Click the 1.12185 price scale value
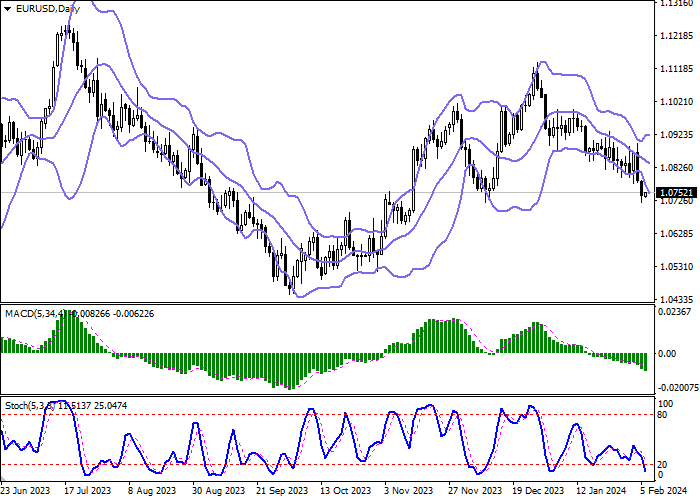The height and width of the screenshot is (500, 700). 676,35
